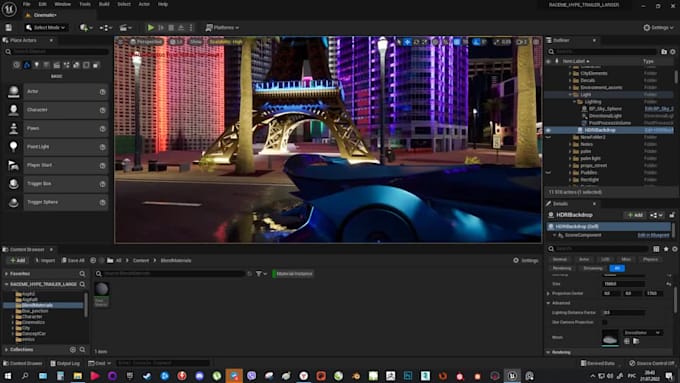Image resolution: width=680 pixels, height=383 pixels.
Task: Open the Mesh asset dropdown in Details
Action: click(x=642, y=333)
